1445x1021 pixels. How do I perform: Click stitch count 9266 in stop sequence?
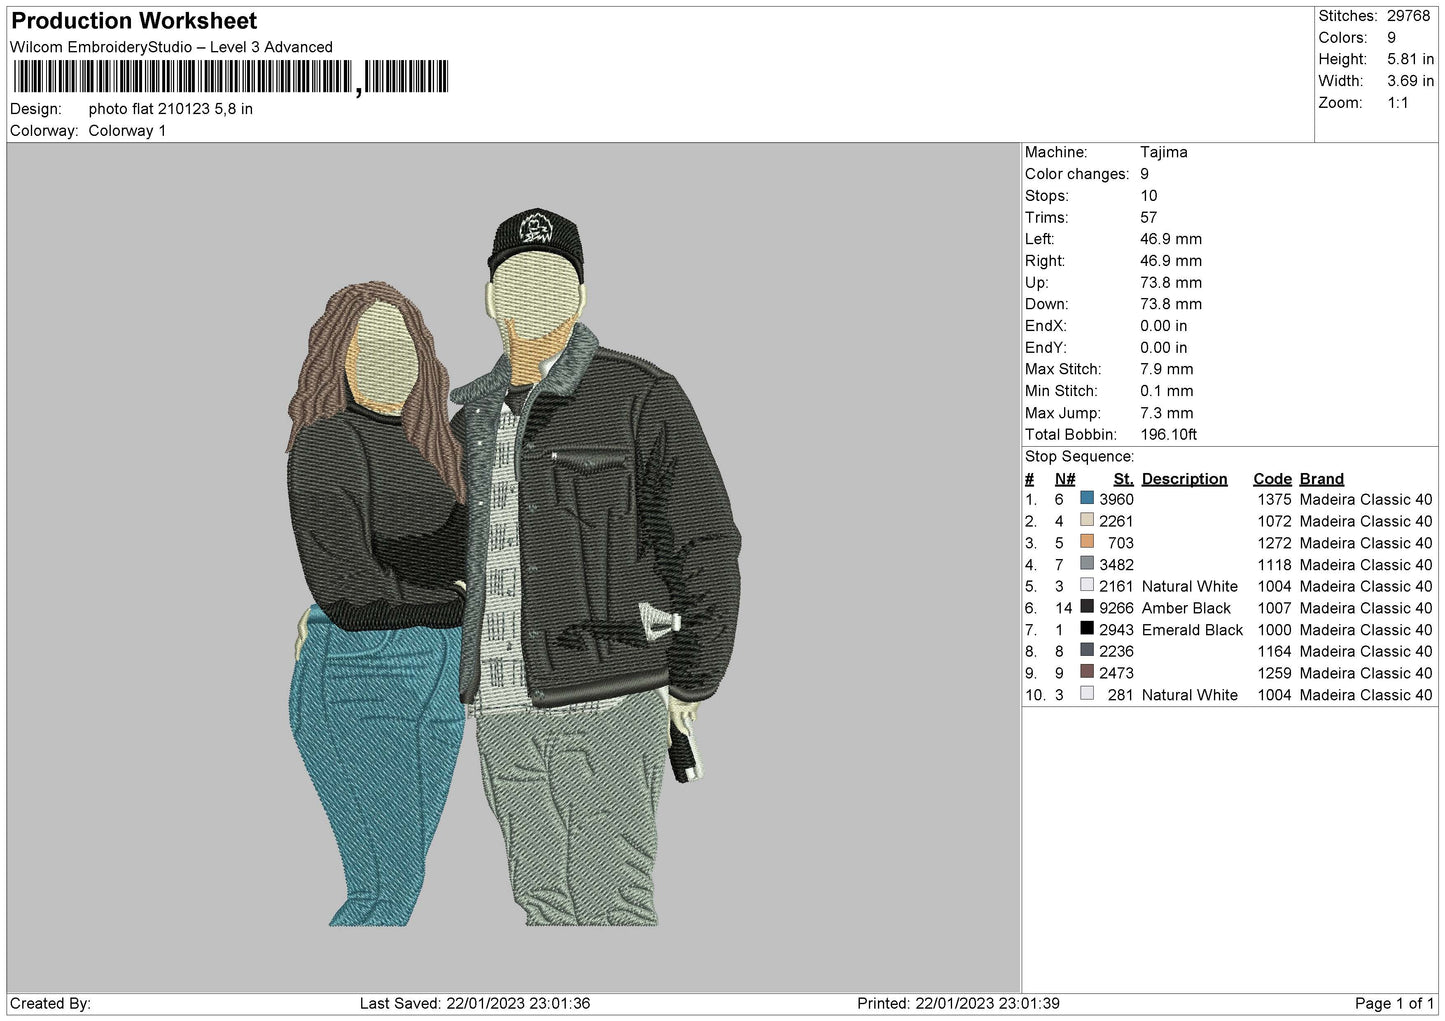pyautogui.click(x=1116, y=608)
